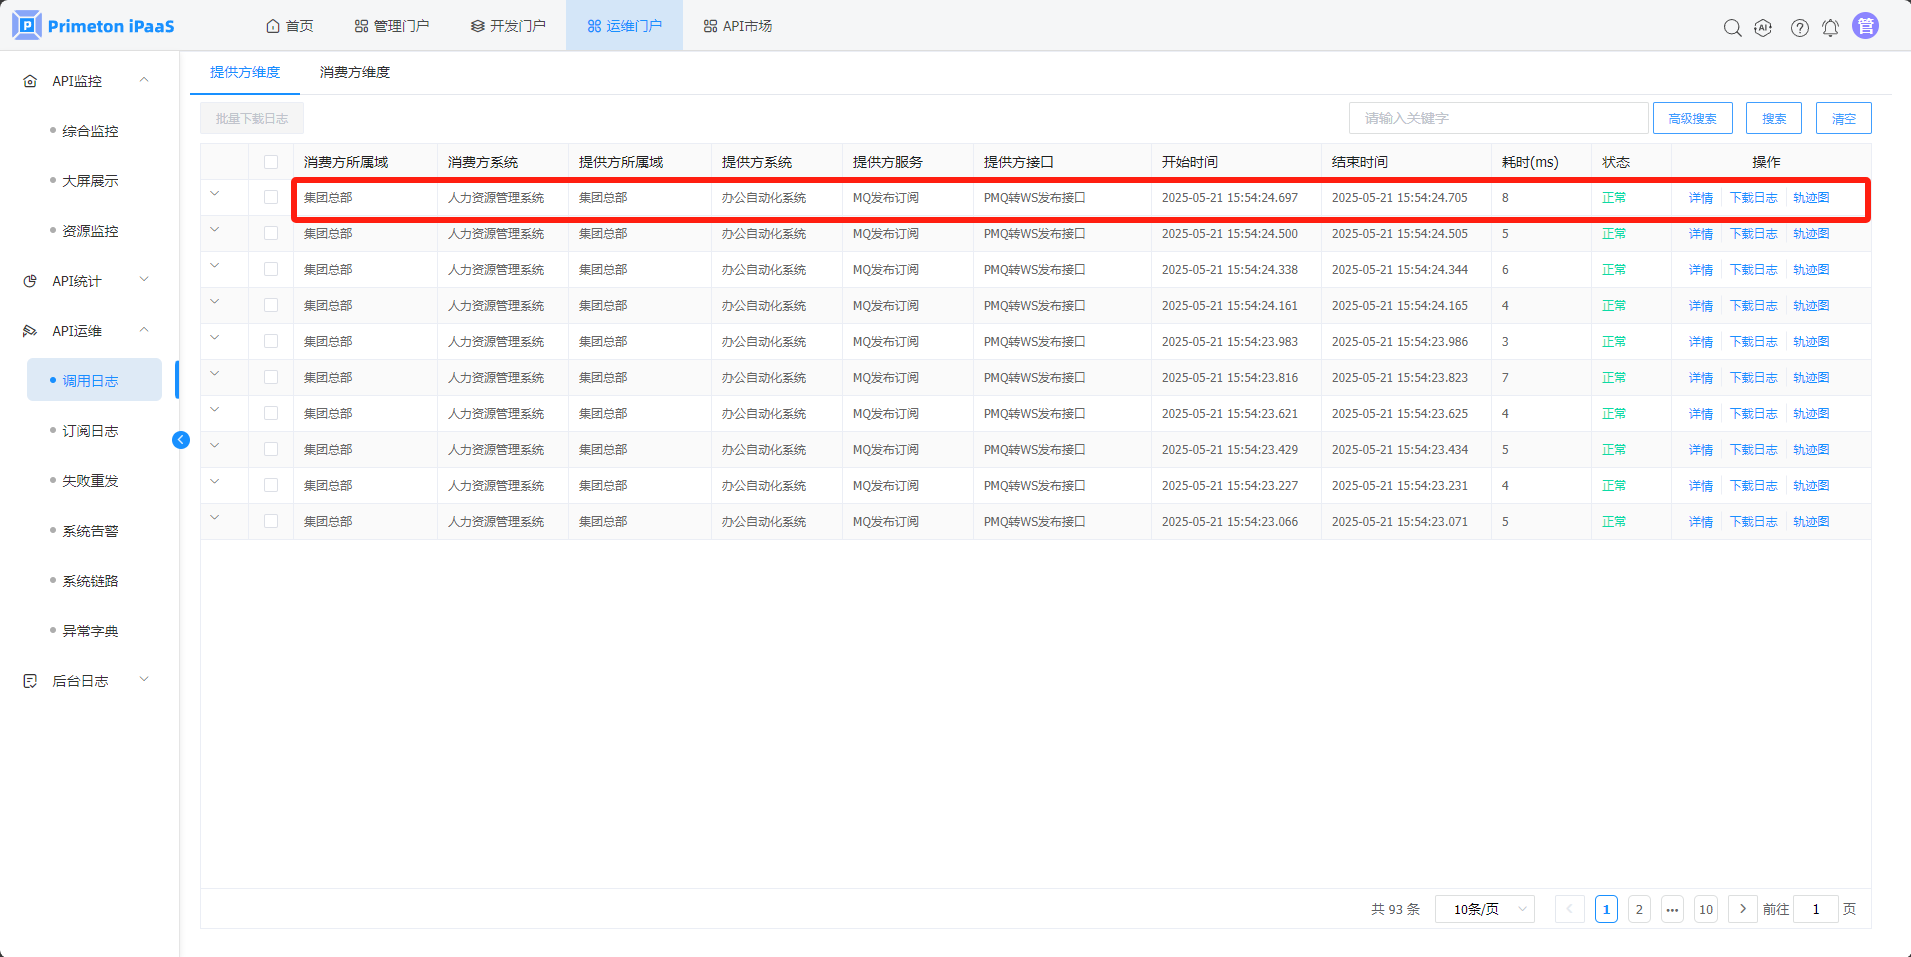Open the 10条/页 page size dropdown
The width and height of the screenshot is (1911, 957).
click(x=1484, y=909)
